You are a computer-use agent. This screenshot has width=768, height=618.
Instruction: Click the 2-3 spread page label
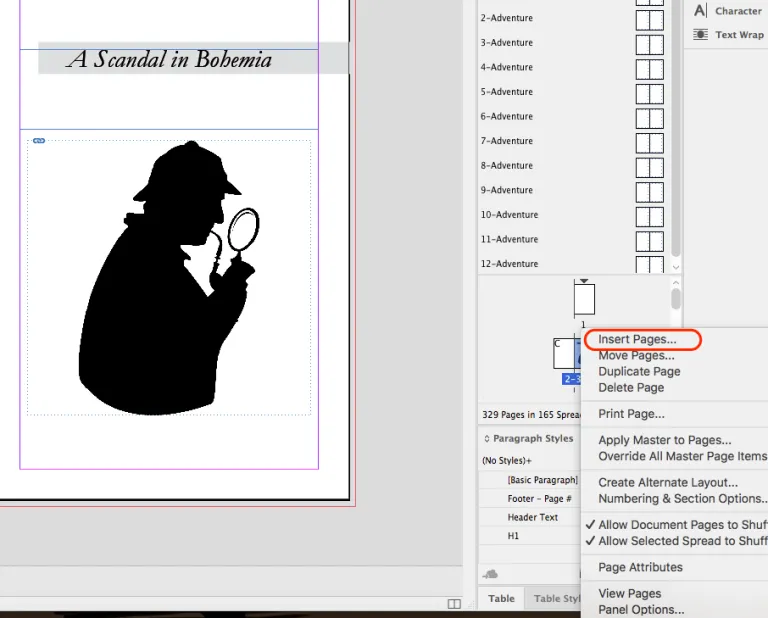pos(571,379)
